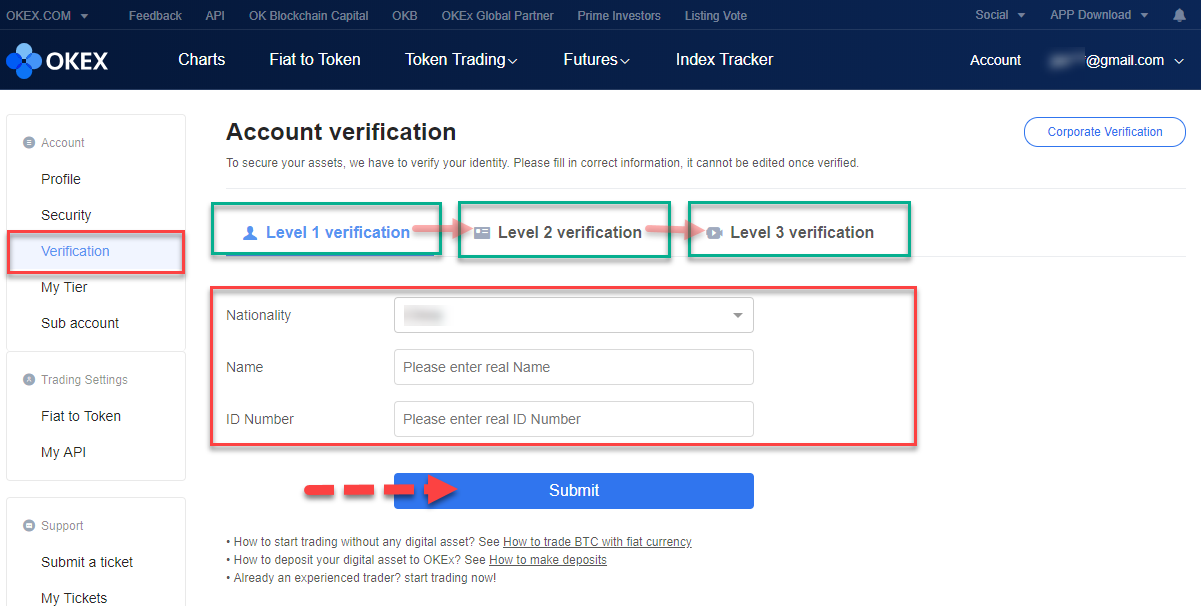Open How to trade BTC with fiat currency
The image size is (1201, 606).
pos(597,542)
